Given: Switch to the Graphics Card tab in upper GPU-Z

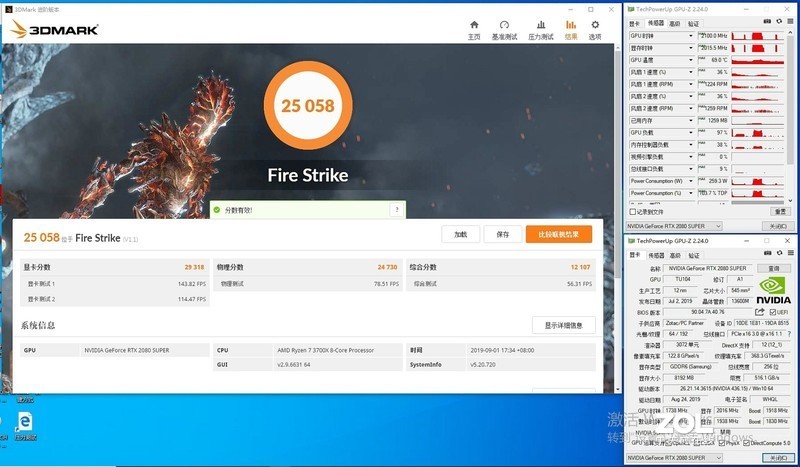Looking at the screenshot, I should (x=634, y=24).
